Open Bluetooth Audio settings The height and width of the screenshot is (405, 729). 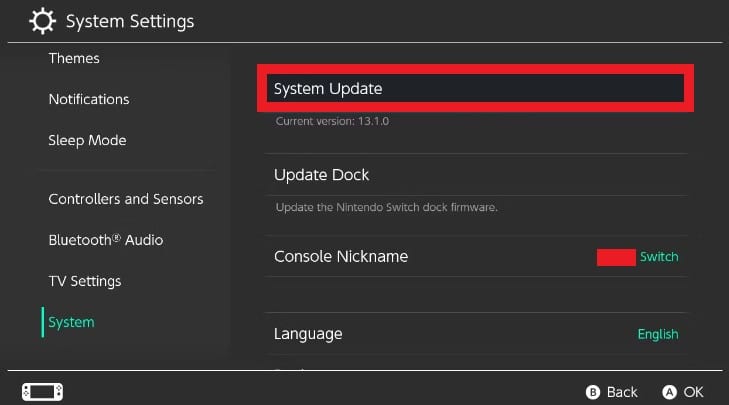click(106, 240)
